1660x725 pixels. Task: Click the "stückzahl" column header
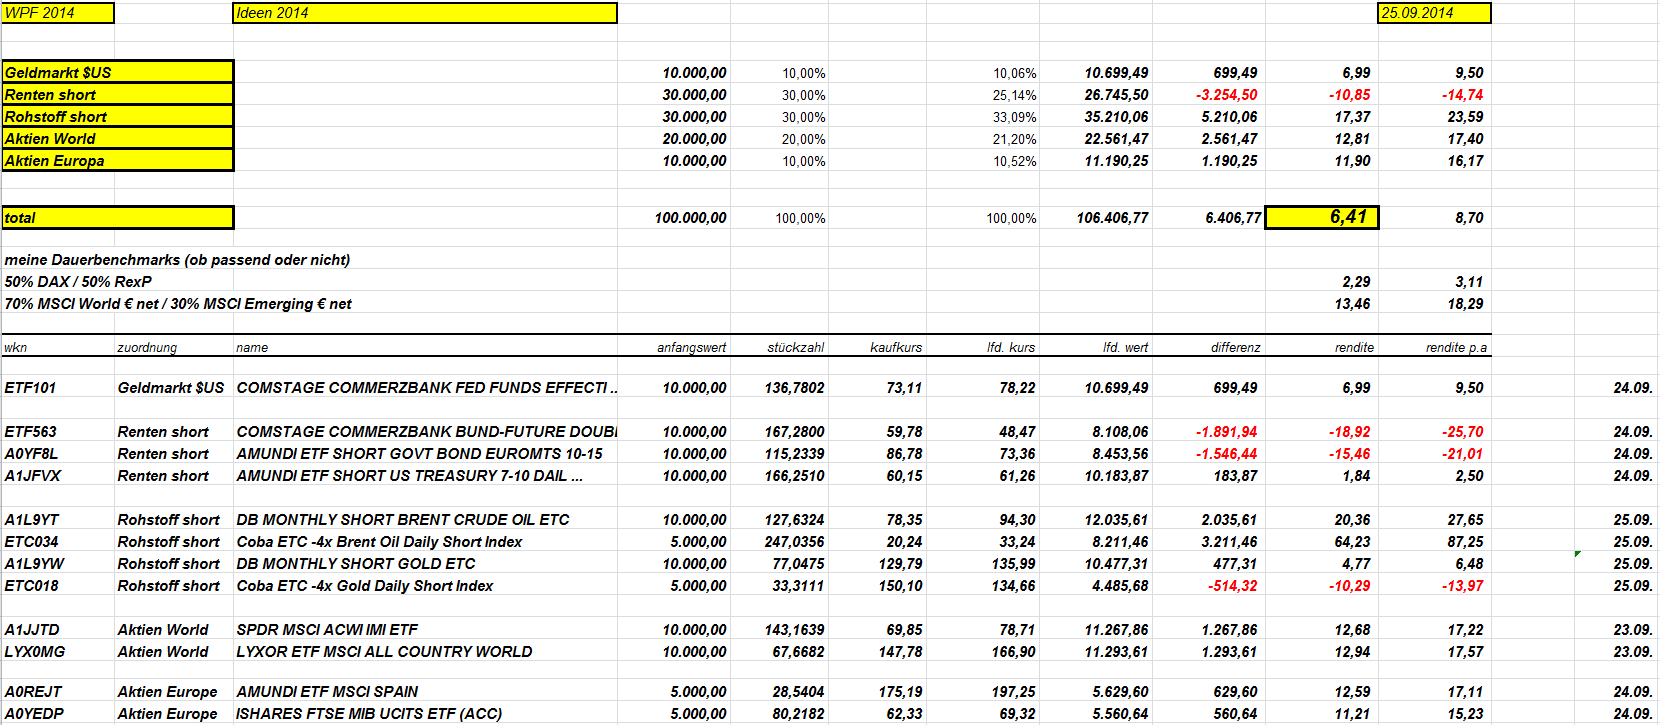coord(796,347)
